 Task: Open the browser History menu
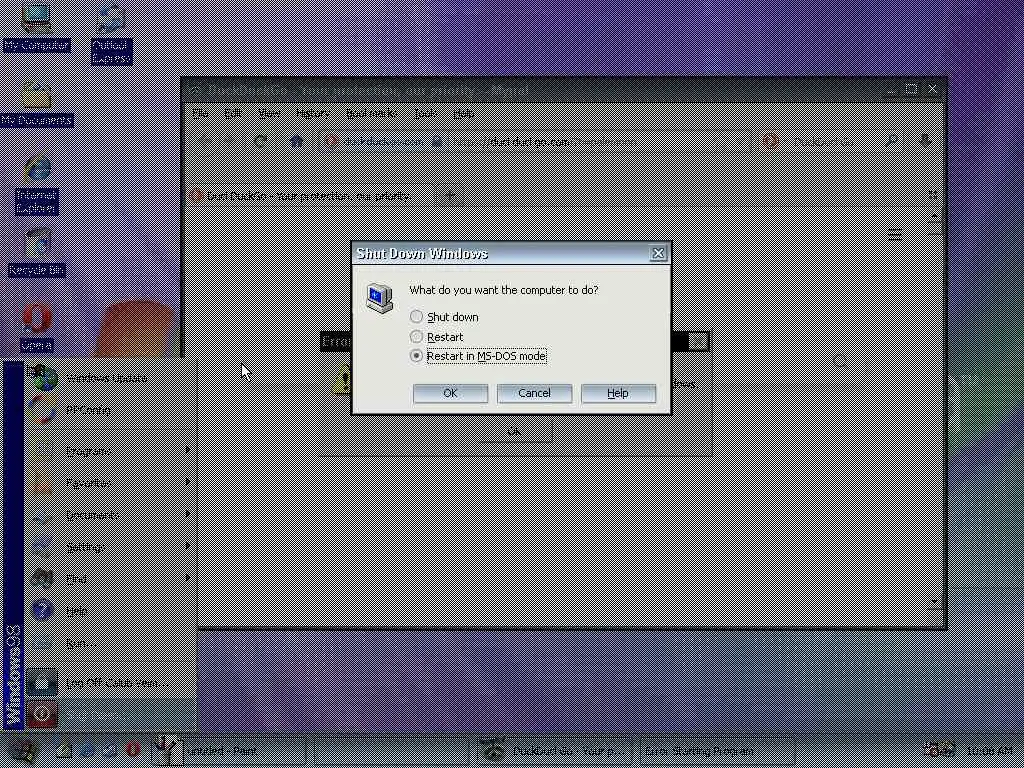point(313,114)
